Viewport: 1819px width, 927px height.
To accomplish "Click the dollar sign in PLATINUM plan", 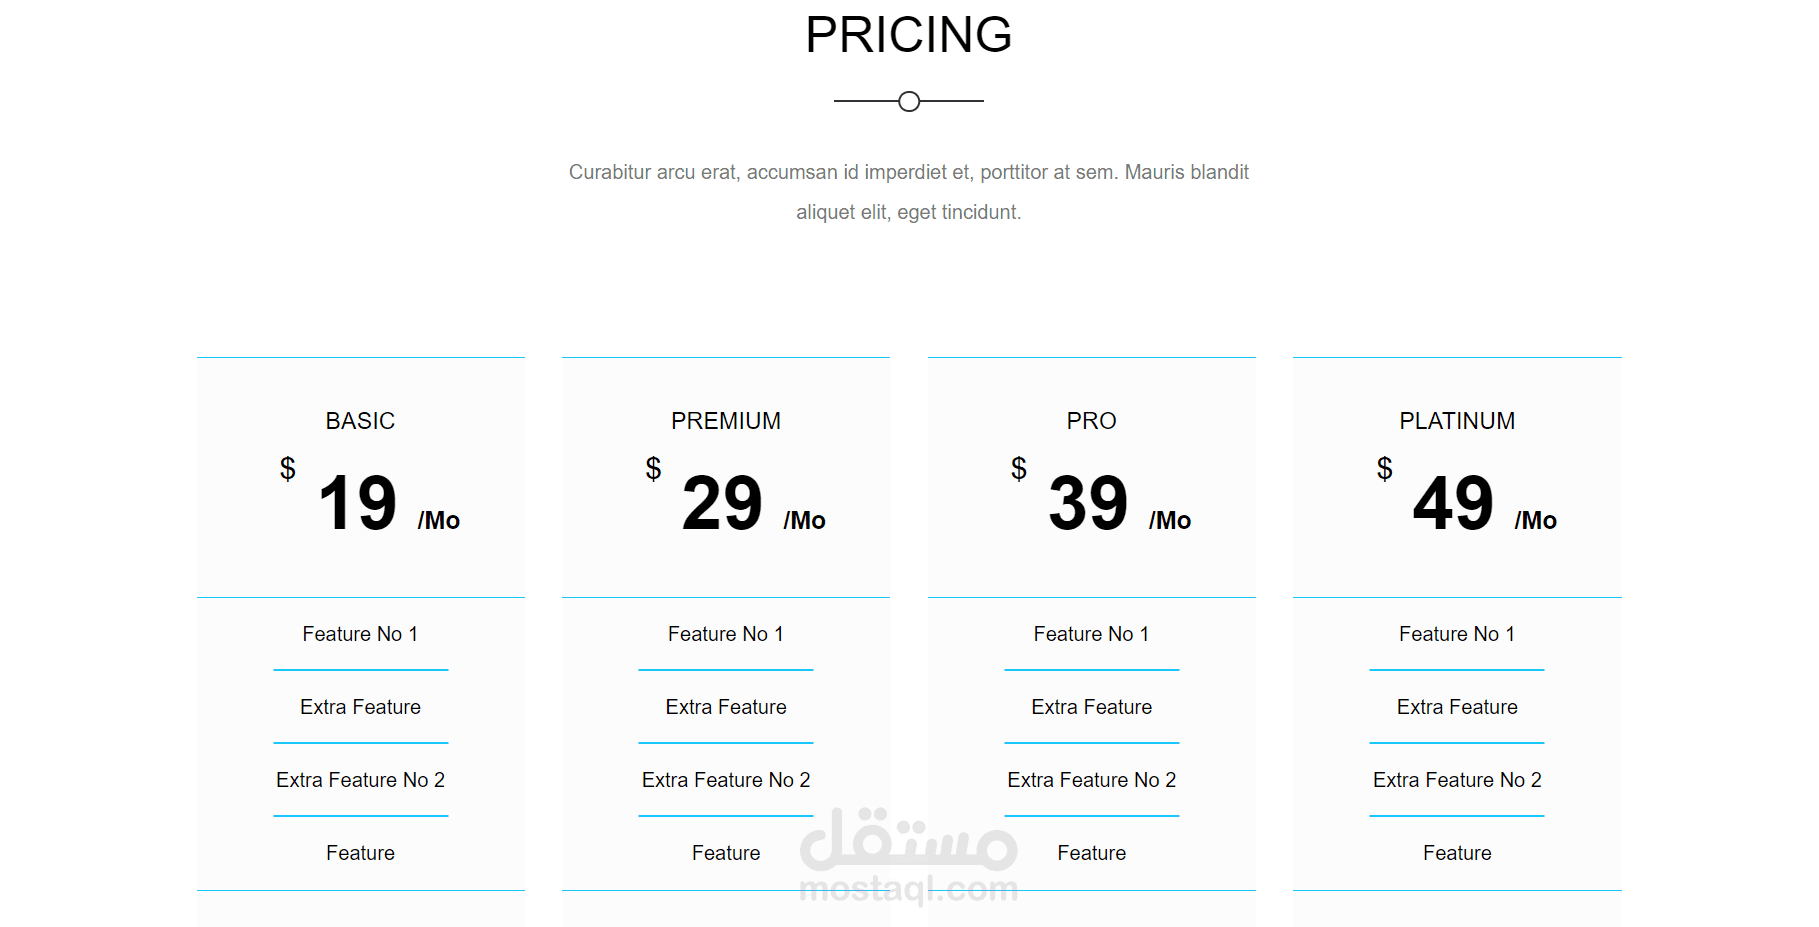I will coord(1384,468).
